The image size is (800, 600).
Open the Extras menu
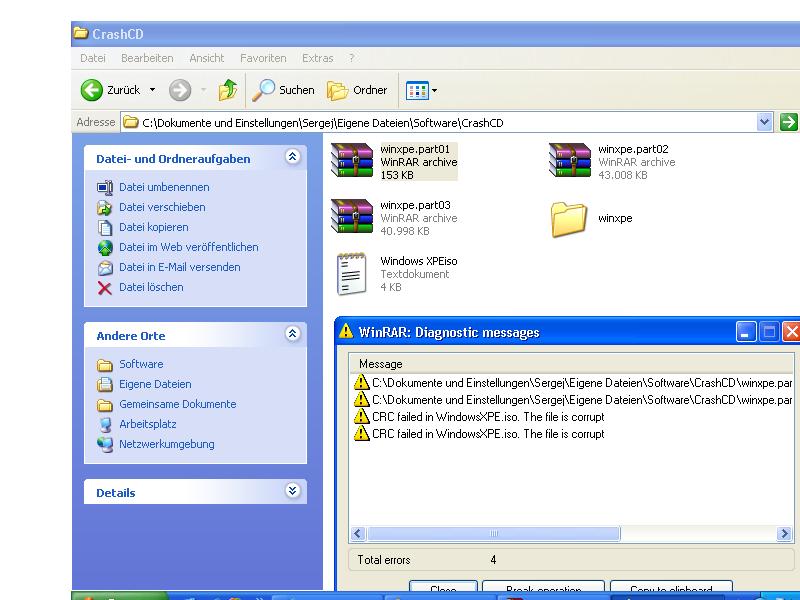pyautogui.click(x=317, y=58)
